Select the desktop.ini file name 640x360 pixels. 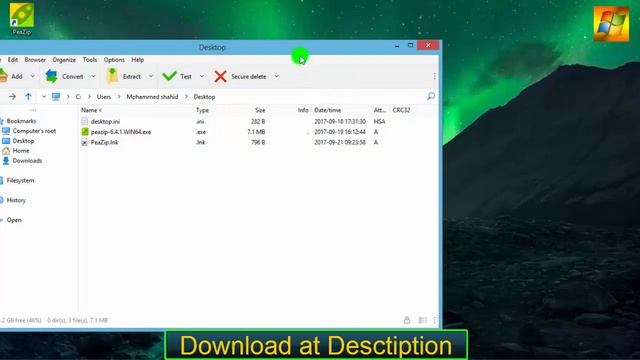[x=105, y=122]
